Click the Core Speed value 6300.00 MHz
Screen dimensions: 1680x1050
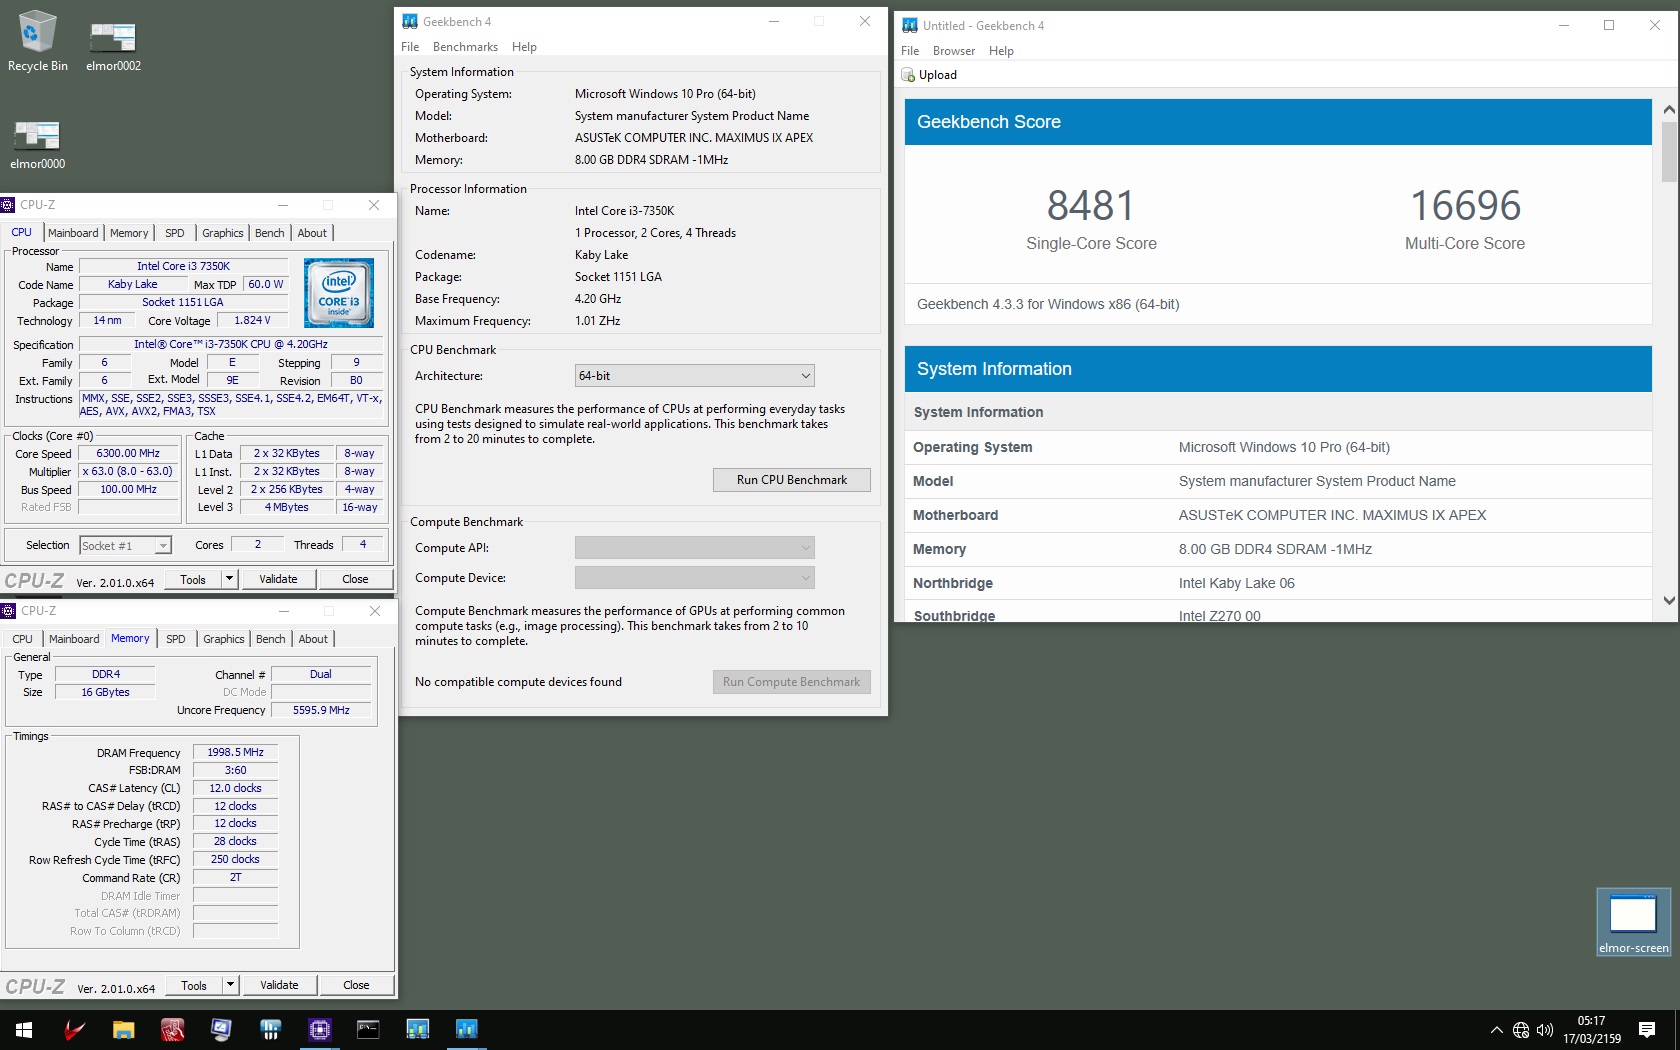tap(128, 453)
